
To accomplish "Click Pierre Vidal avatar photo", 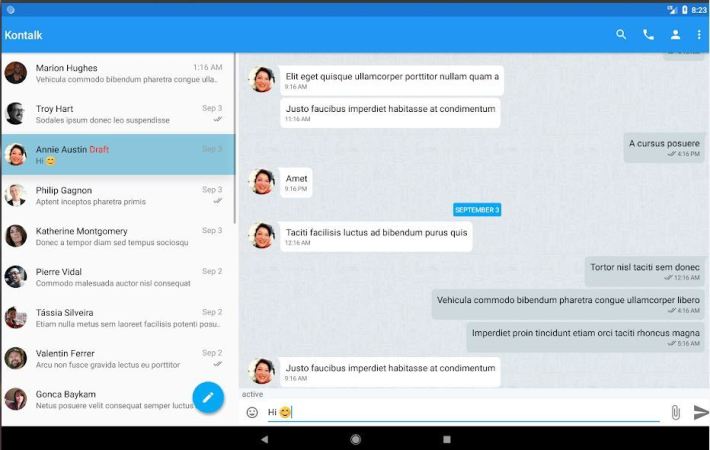I will (16, 277).
